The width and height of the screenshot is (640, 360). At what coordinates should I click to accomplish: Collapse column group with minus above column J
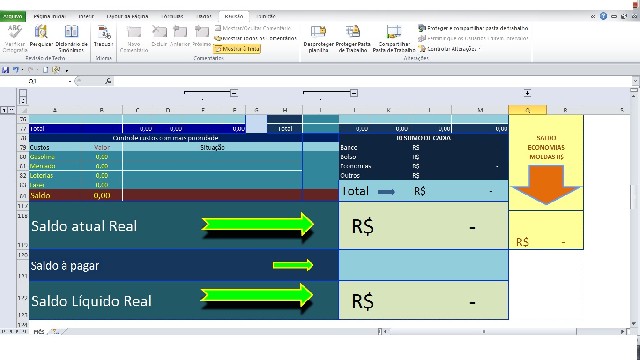(x=354, y=93)
